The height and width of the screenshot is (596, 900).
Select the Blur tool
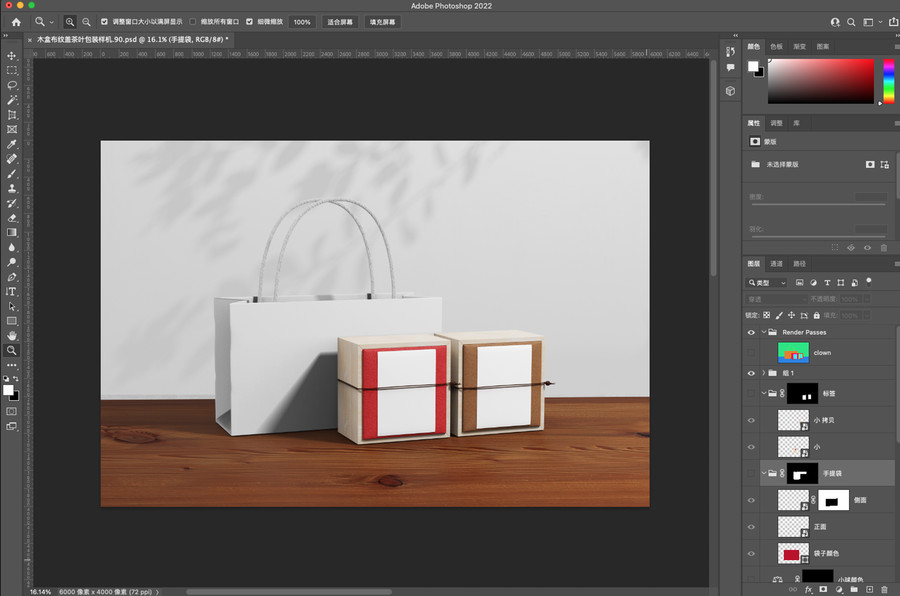point(11,247)
